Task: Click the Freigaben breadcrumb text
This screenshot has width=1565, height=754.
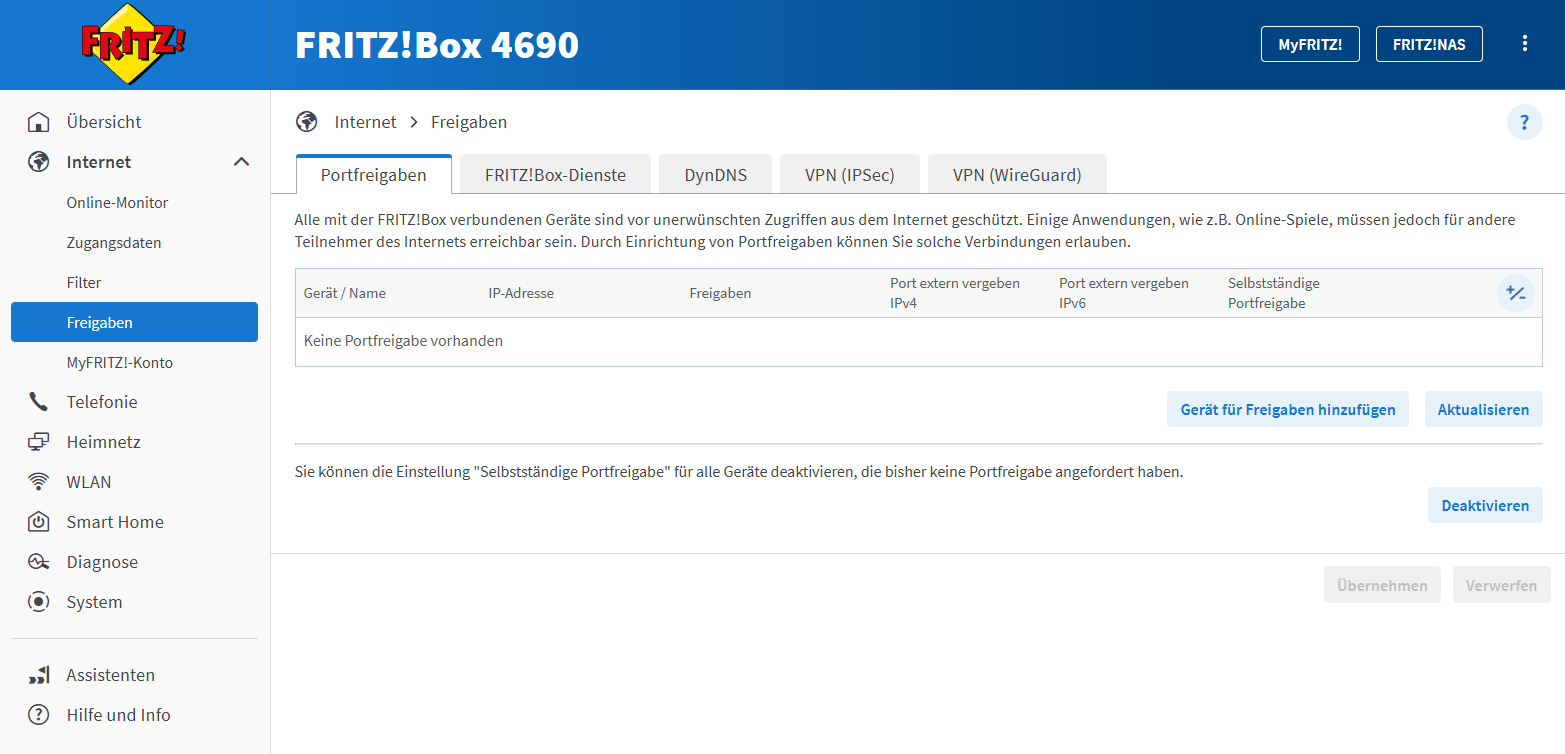Action: click(x=469, y=122)
